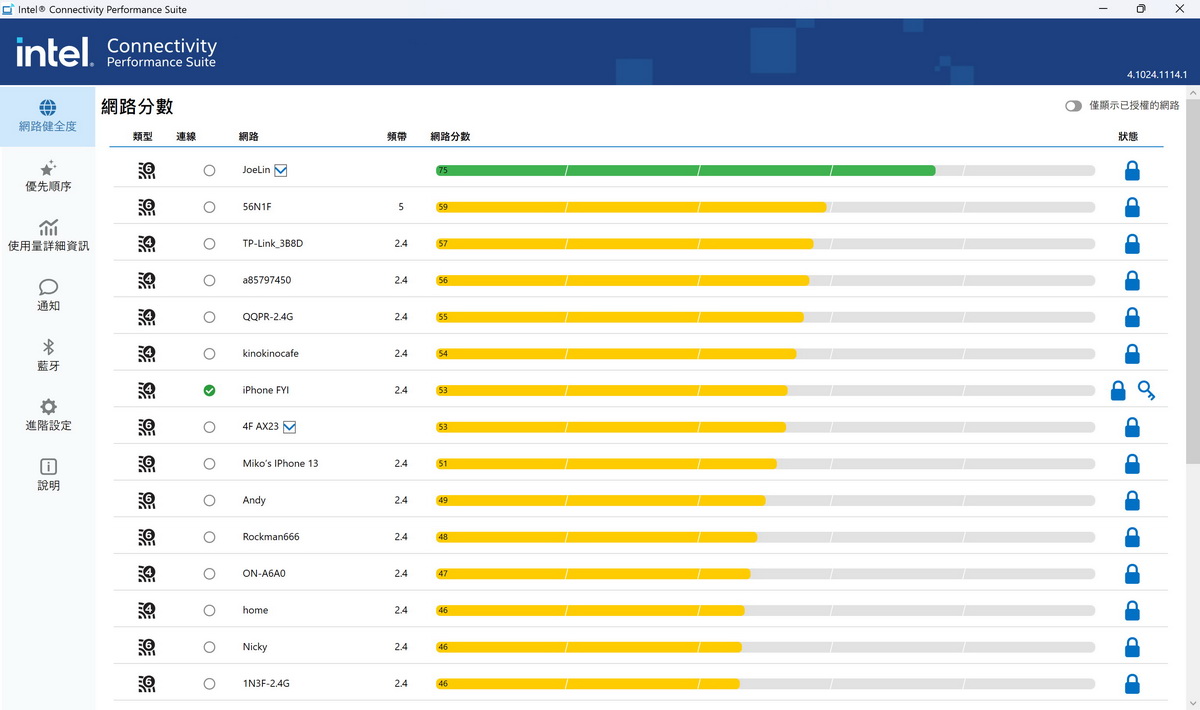This screenshot has width=1200, height=710.
Task: Click the lock icon in Andy row
Action: pyautogui.click(x=1132, y=501)
